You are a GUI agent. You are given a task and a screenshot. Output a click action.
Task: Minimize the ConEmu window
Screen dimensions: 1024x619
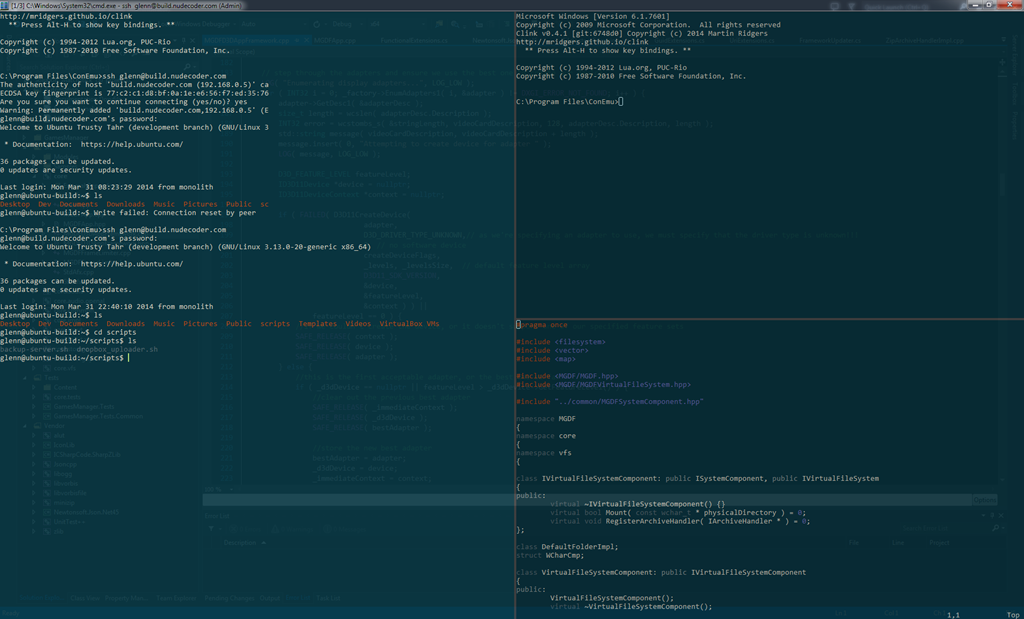point(976,5)
